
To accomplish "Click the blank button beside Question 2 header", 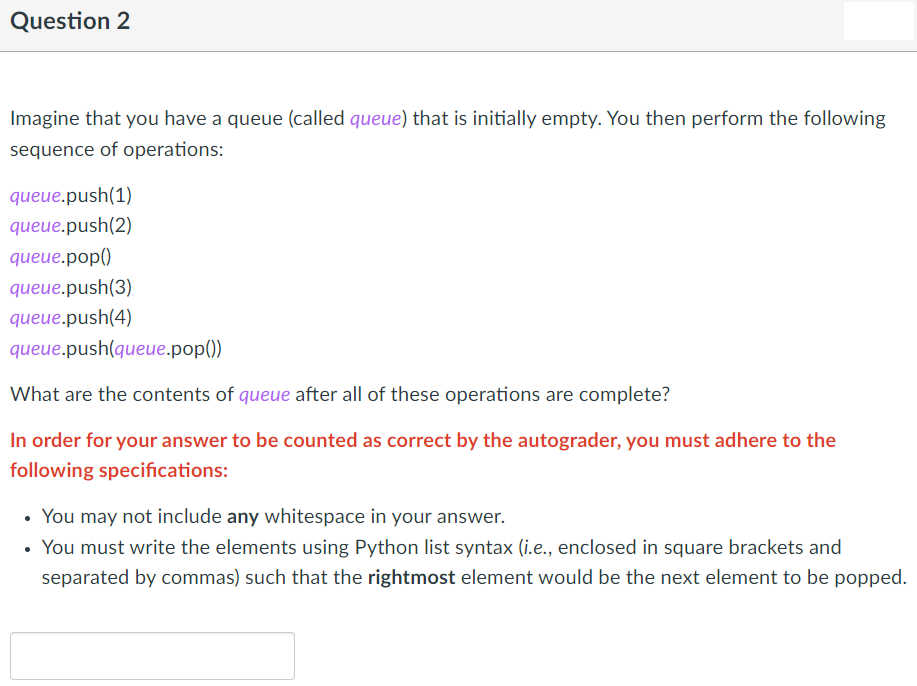I will [x=877, y=21].
